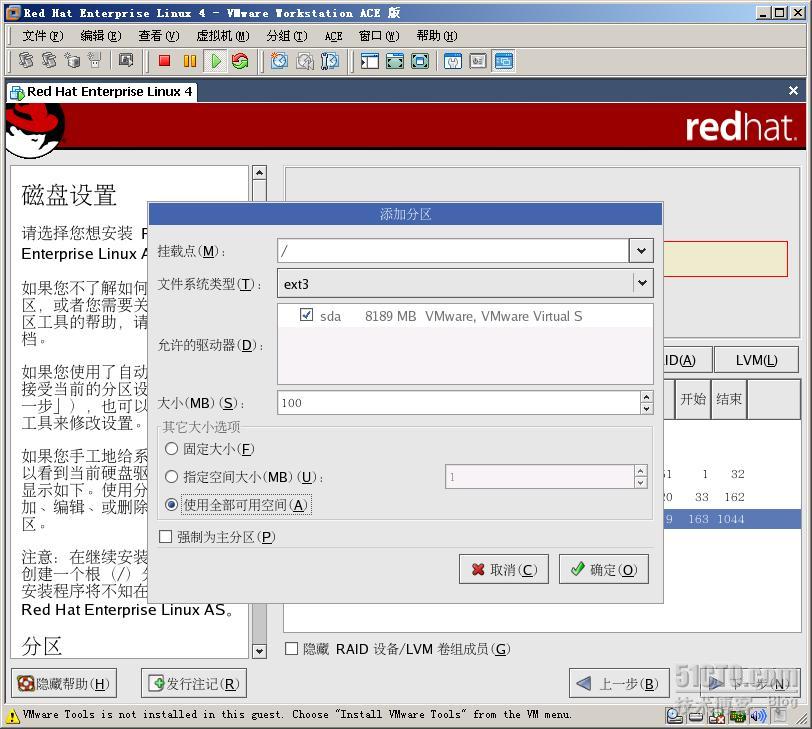The image size is (812, 729).
Task: Open the 帮助(H) menu
Action: point(437,36)
